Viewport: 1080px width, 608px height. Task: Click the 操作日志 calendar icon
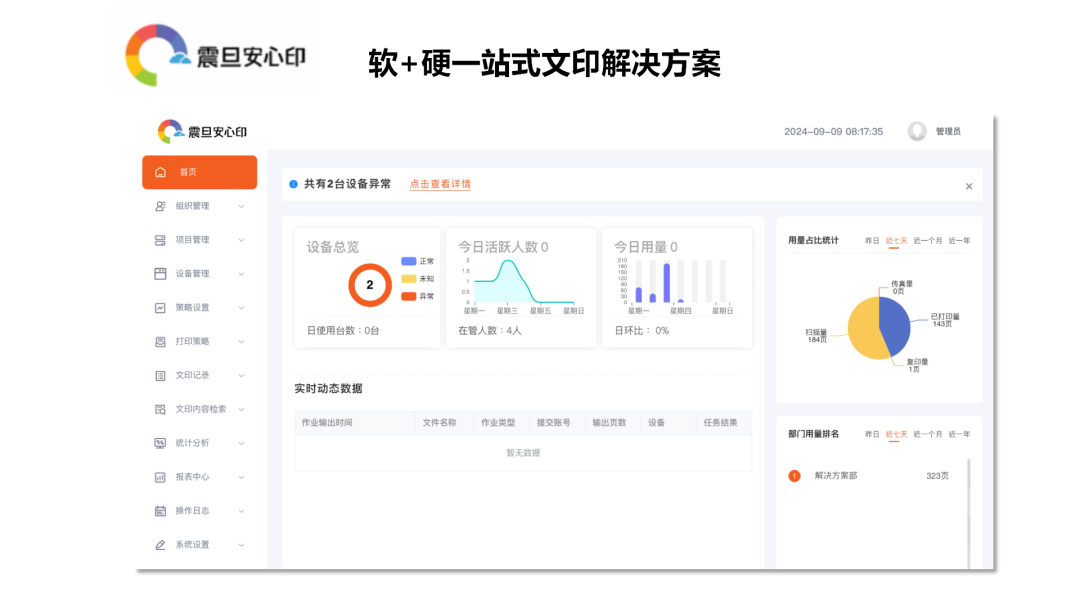[160, 511]
